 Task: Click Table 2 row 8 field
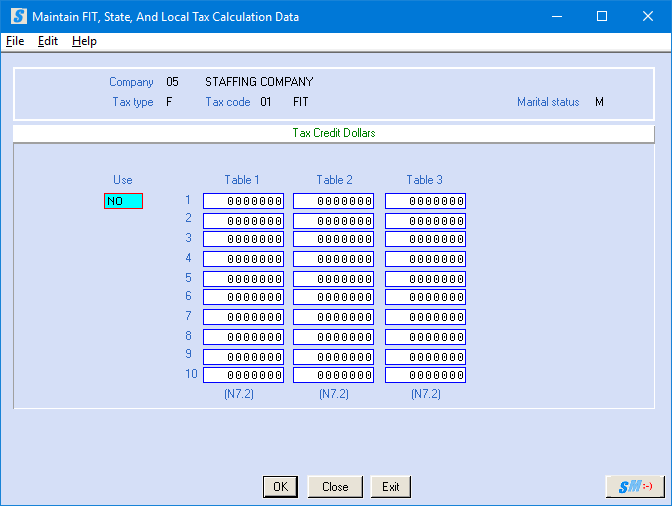coord(333,337)
